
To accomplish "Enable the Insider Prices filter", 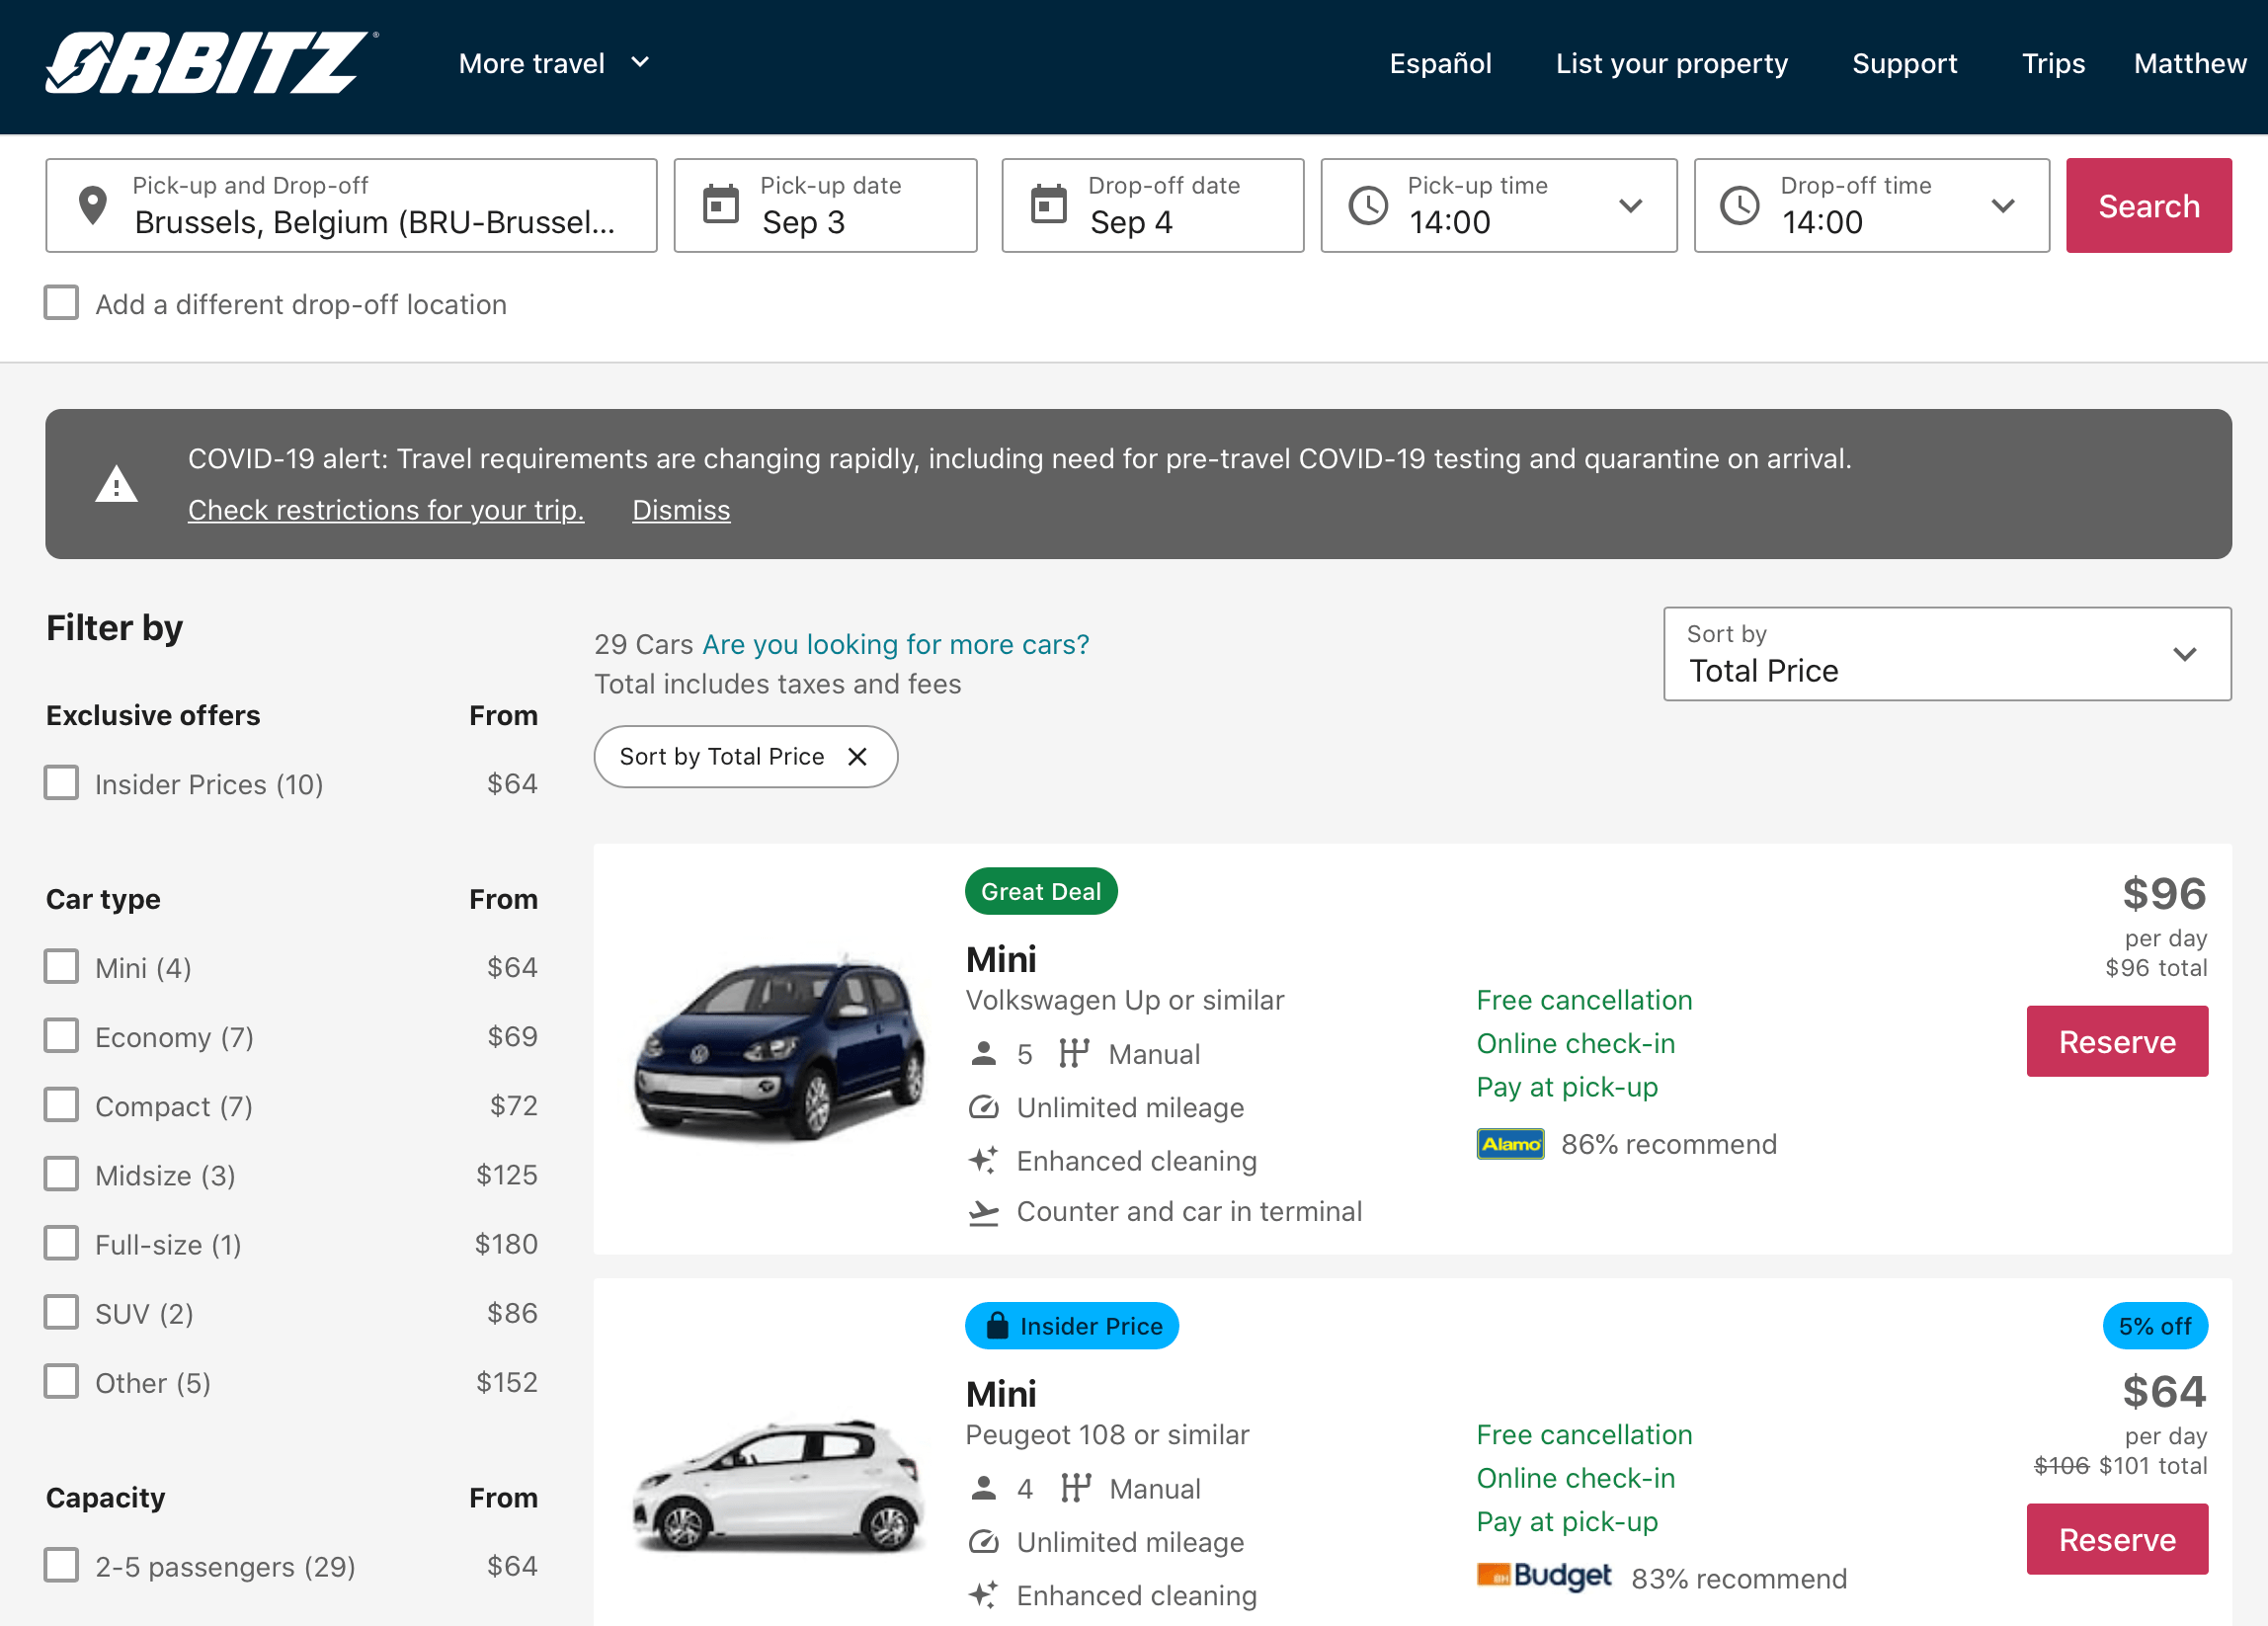I will coord(61,782).
